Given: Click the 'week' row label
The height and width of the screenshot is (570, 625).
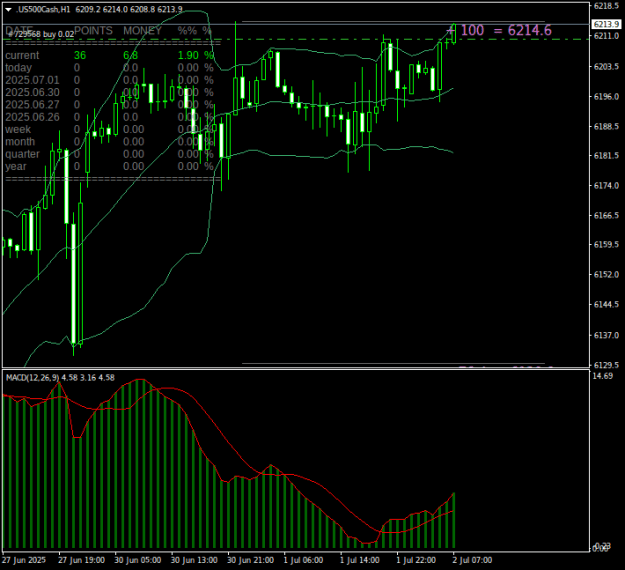Looking at the screenshot, I should [x=18, y=130].
